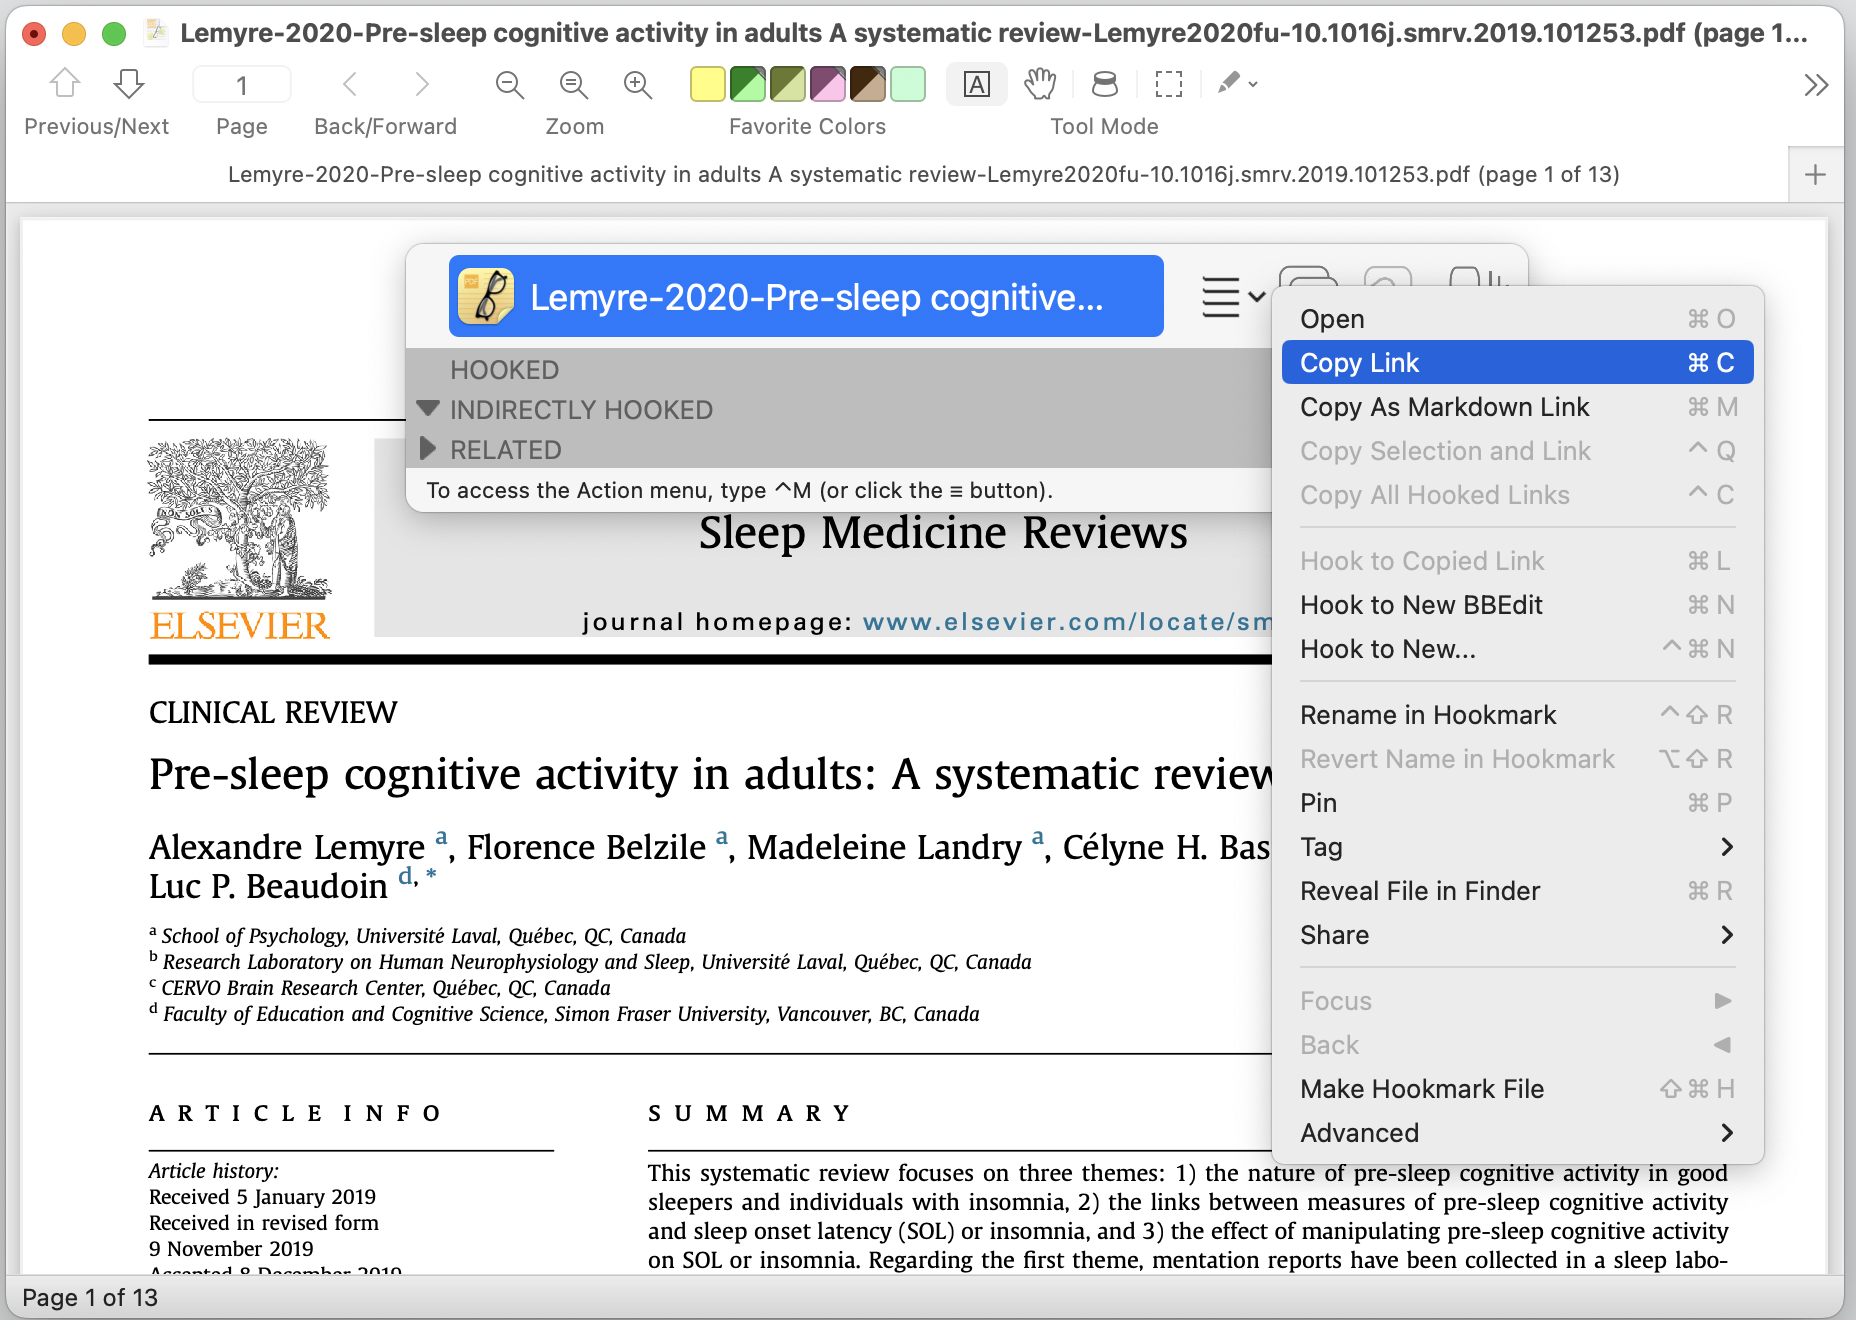Viewport: 1856px width, 1320px height.
Task: Click the page number field
Action: 242,85
